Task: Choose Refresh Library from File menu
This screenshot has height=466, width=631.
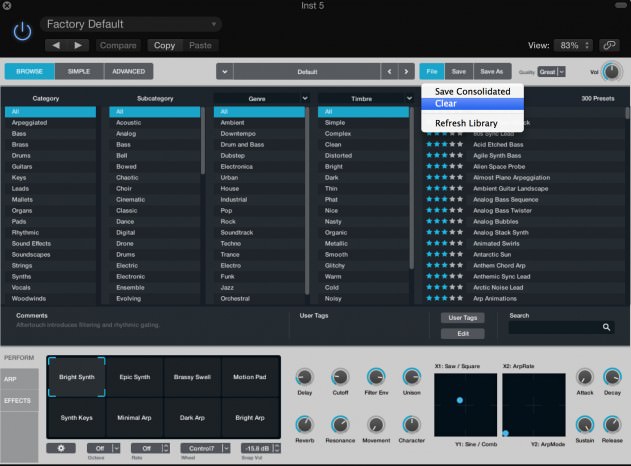Action: click(x=472, y=123)
